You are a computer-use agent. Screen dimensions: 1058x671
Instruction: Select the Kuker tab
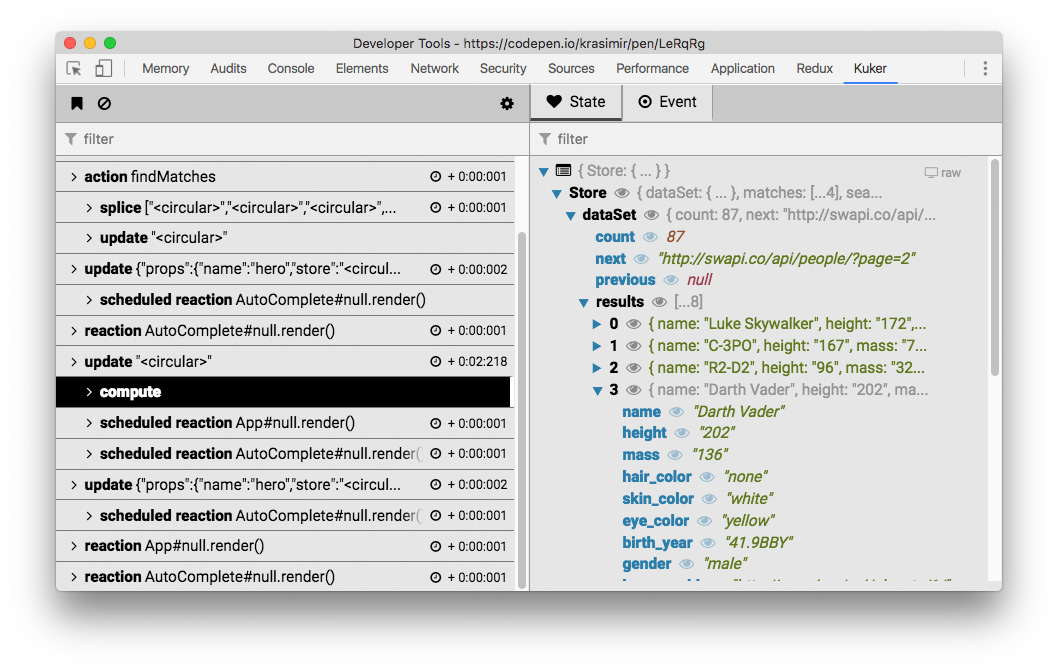point(870,68)
